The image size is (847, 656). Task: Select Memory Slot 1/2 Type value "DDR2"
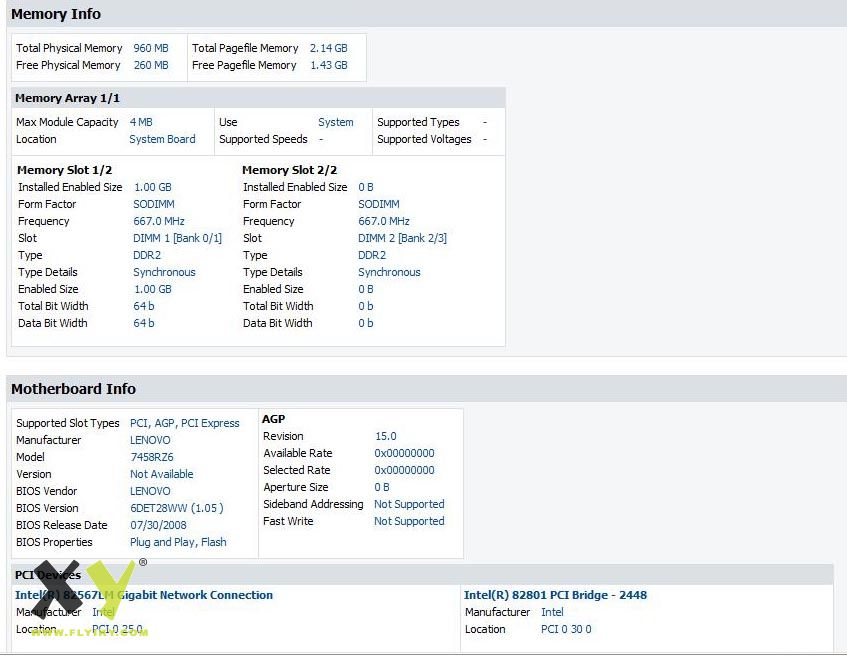click(x=147, y=256)
